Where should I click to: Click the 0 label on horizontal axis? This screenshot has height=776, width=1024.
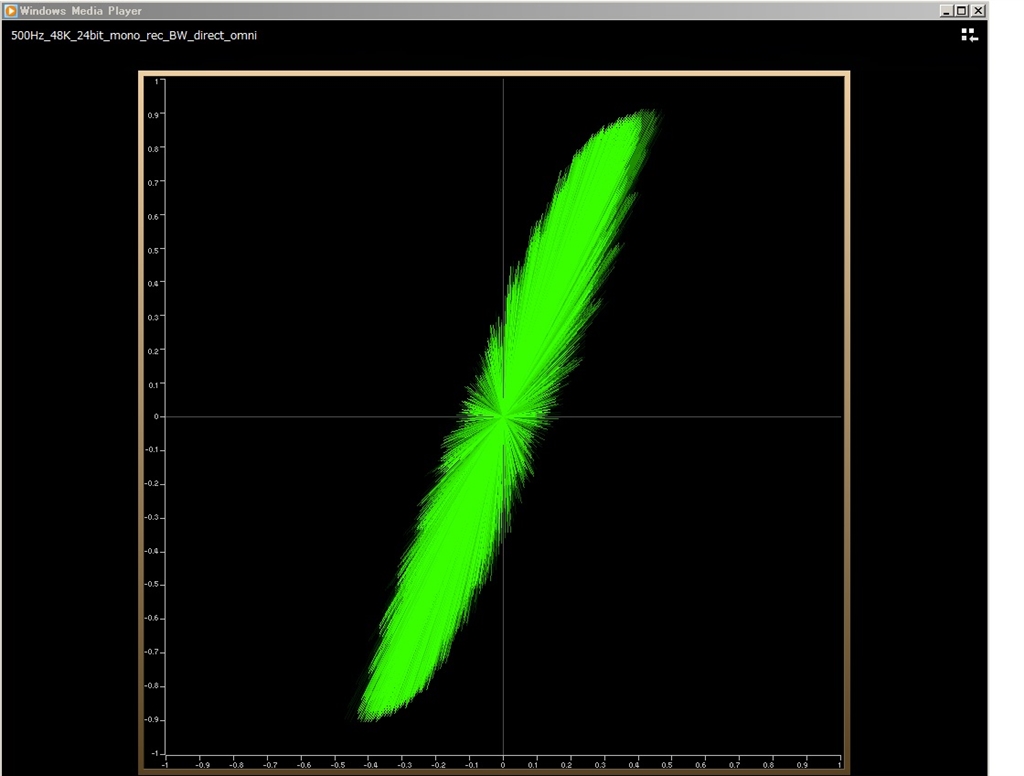(503, 765)
